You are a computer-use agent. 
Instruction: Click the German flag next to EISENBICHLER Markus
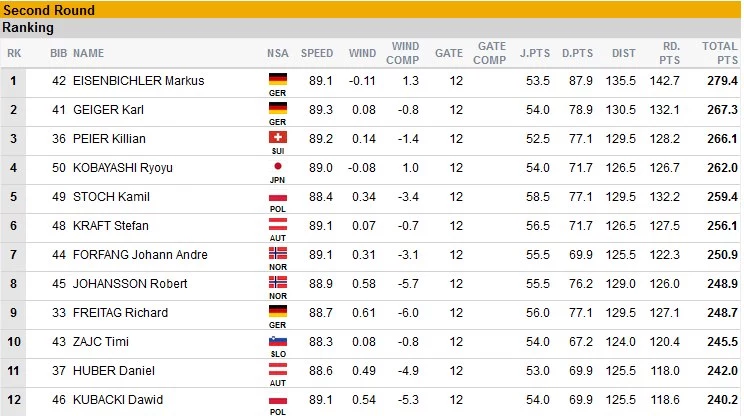coord(278,79)
